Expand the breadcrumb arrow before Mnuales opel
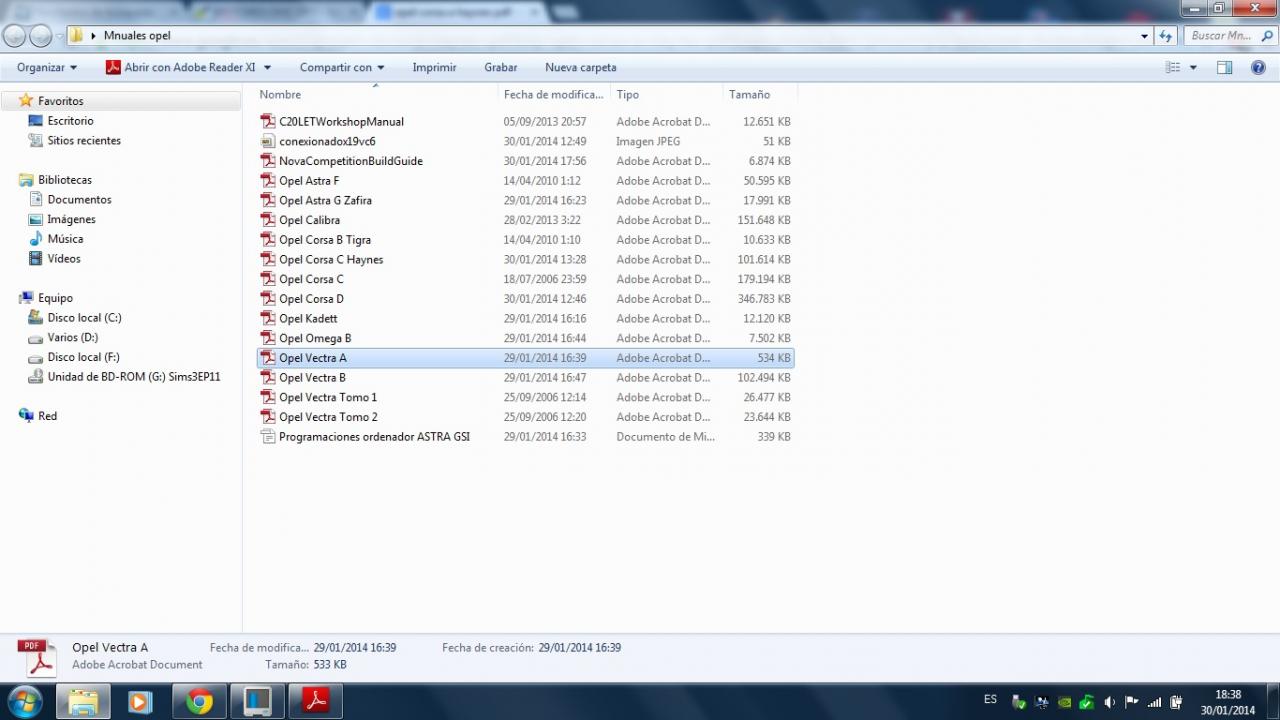The height and width of the screenshot is (720, 1280). (x=93, y=36)
